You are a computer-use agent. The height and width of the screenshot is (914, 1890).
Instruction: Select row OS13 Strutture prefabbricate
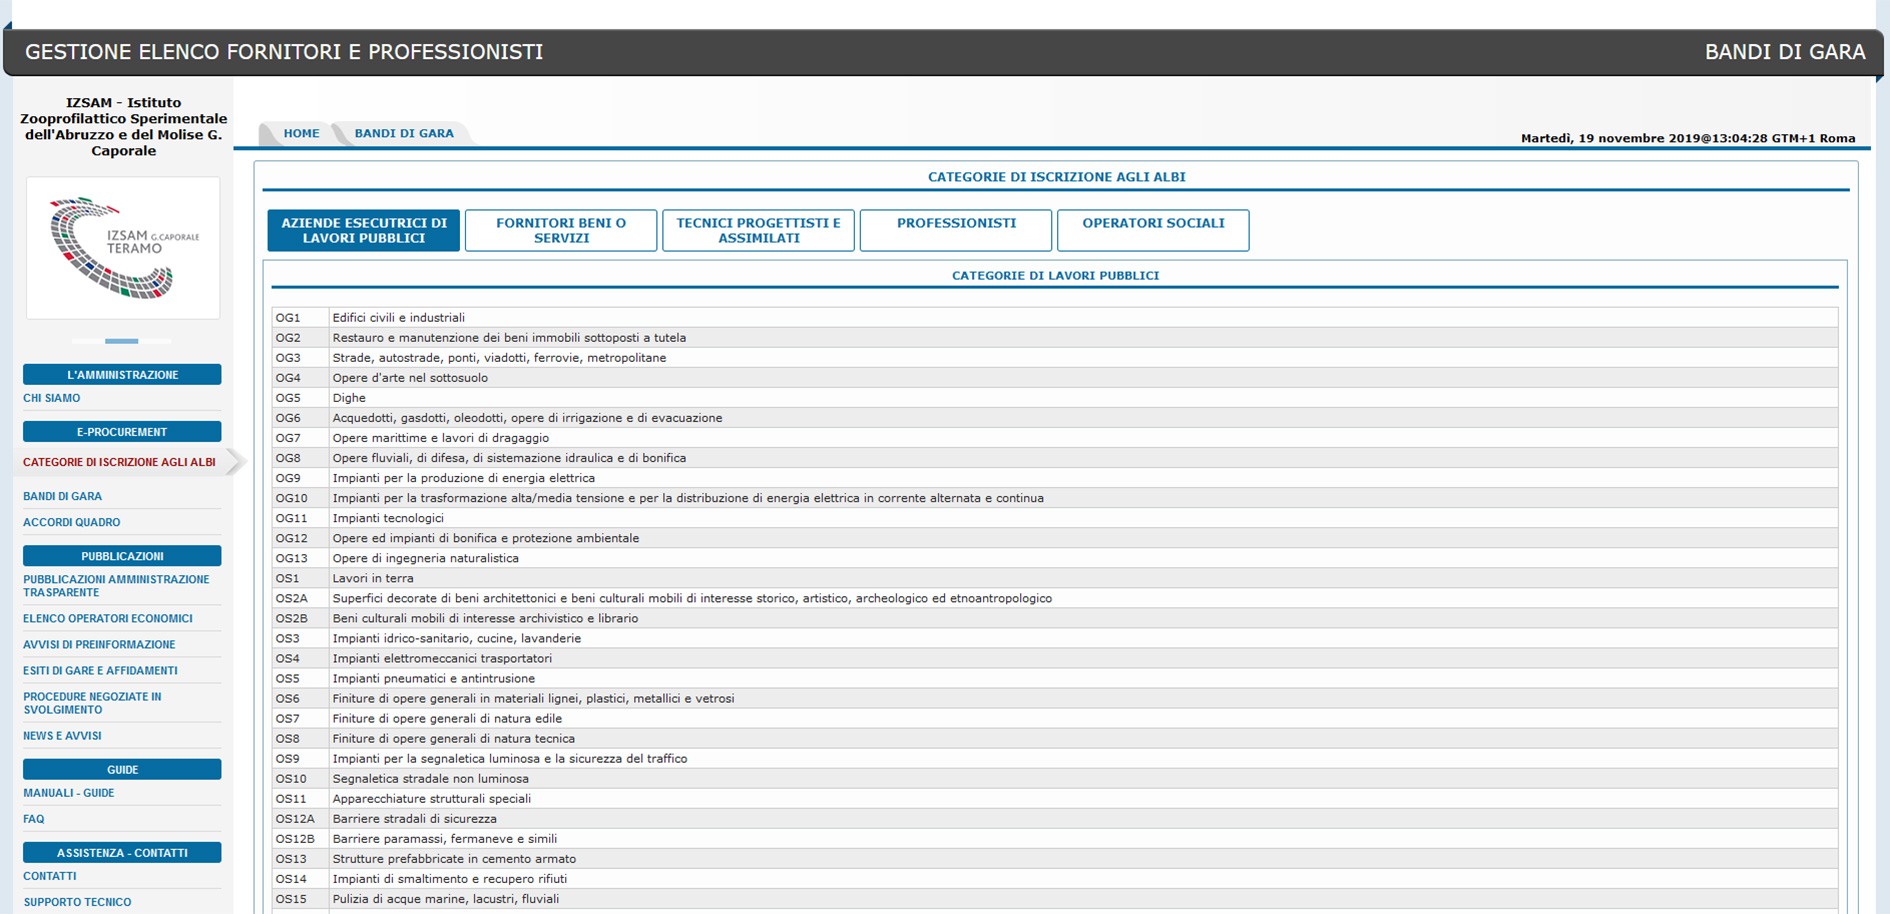pyautogui.click(x=1055, y=857)
